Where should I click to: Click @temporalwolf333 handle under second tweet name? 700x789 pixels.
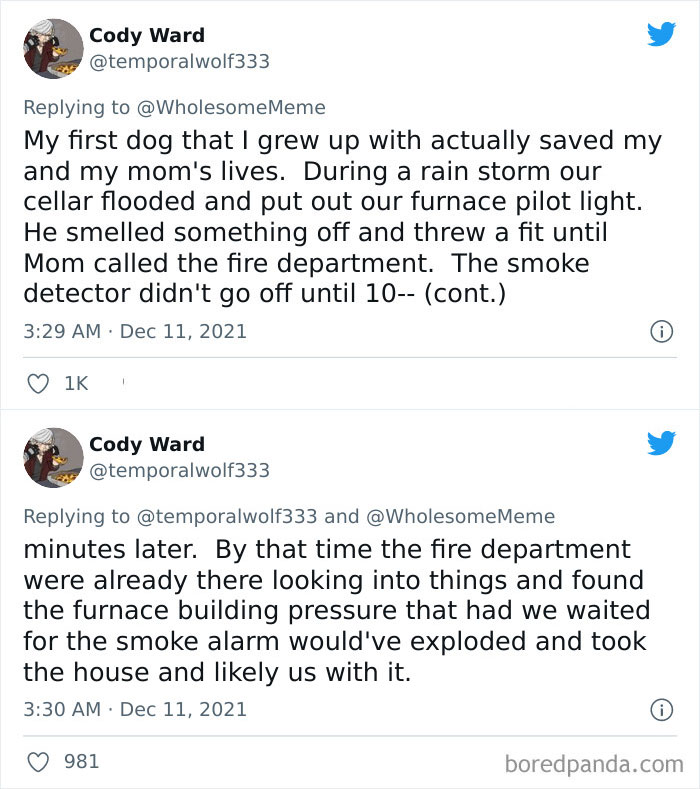click(179, 470)
